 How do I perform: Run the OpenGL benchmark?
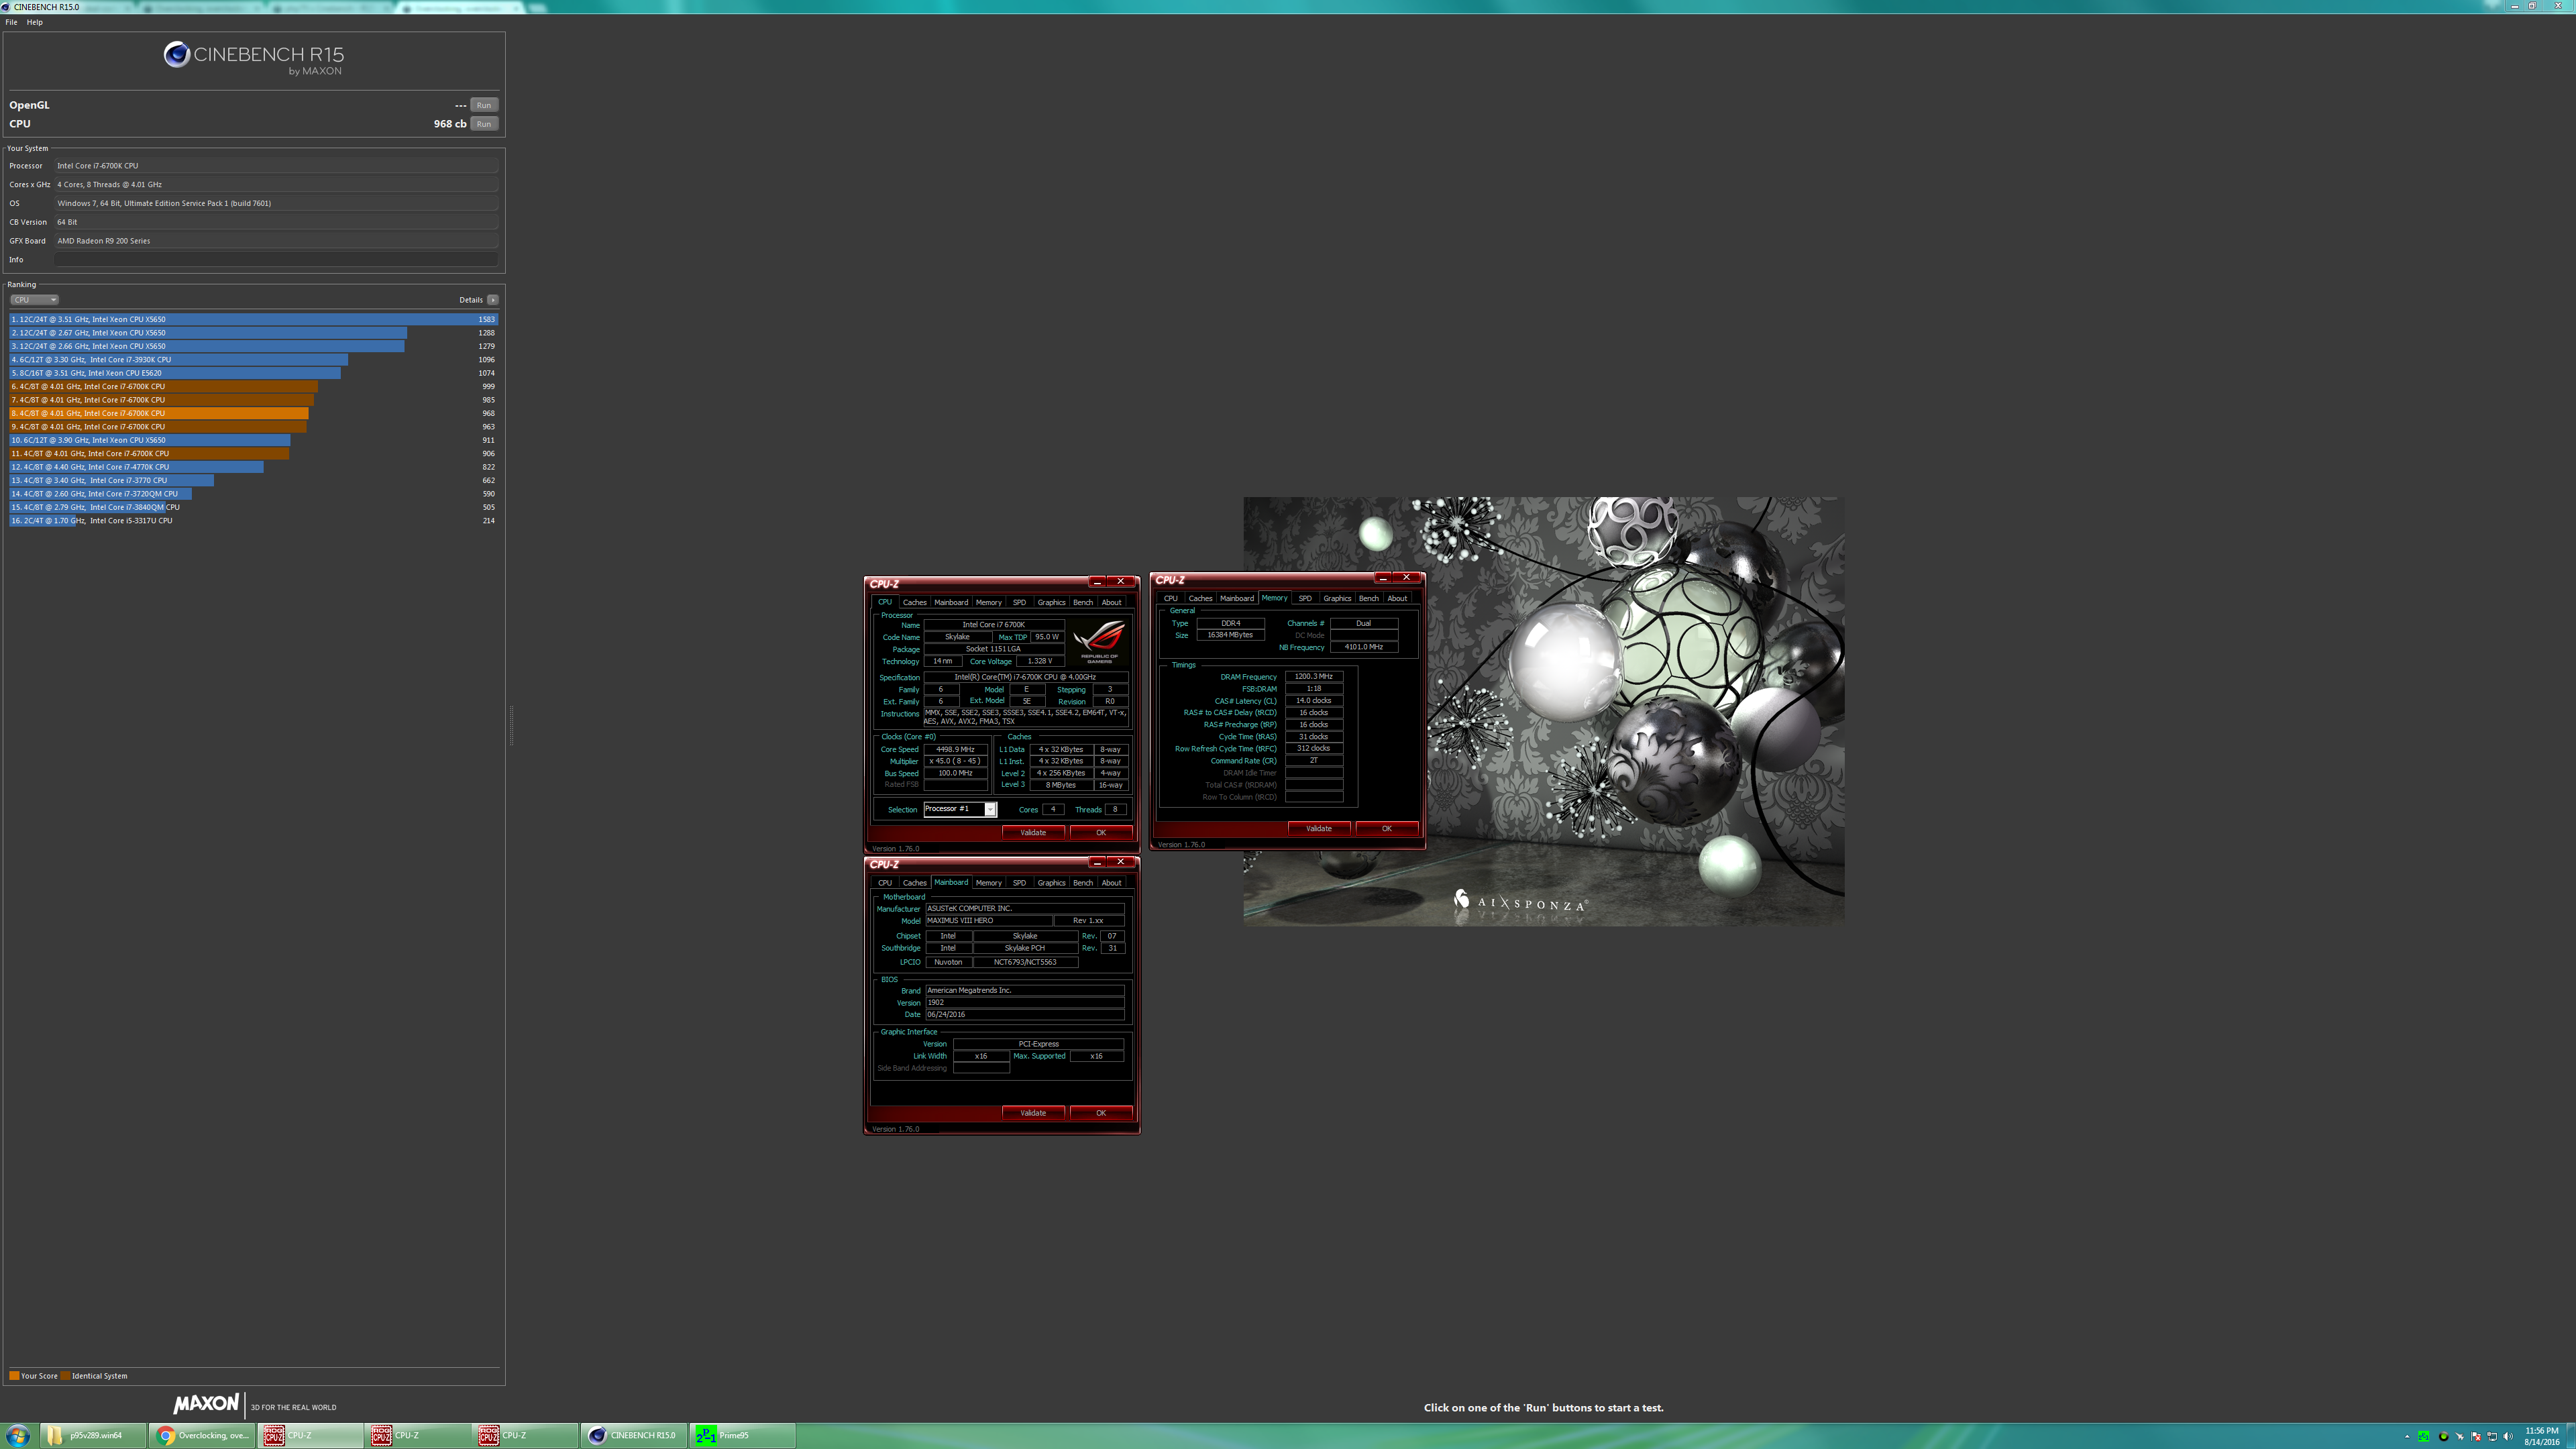tap(484, 105)
